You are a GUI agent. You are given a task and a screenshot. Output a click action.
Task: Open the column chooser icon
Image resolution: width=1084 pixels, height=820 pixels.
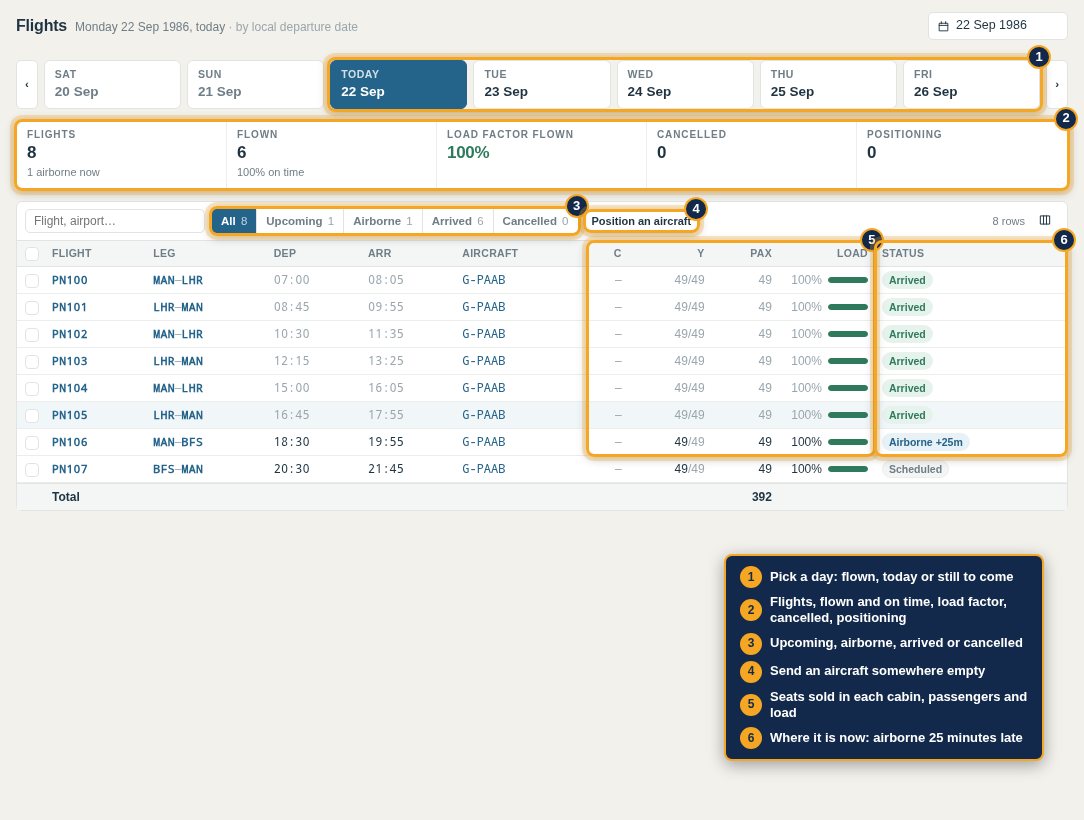(x=1045, y=221)
